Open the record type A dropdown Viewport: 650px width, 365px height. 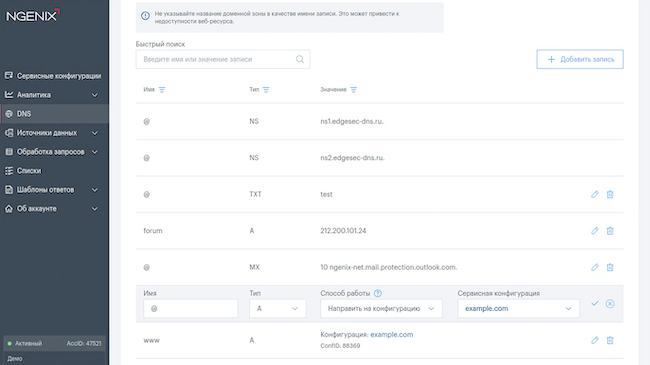(278, 309)
